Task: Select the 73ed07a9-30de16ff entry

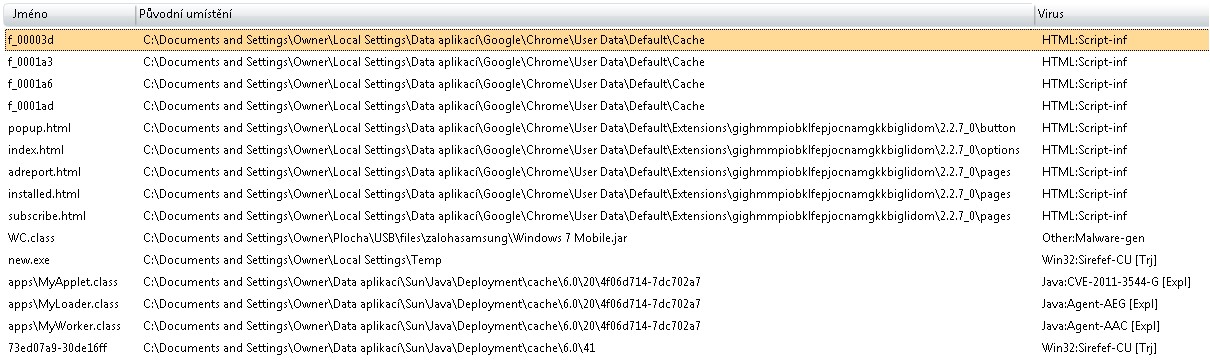Action: coord(57,348)
